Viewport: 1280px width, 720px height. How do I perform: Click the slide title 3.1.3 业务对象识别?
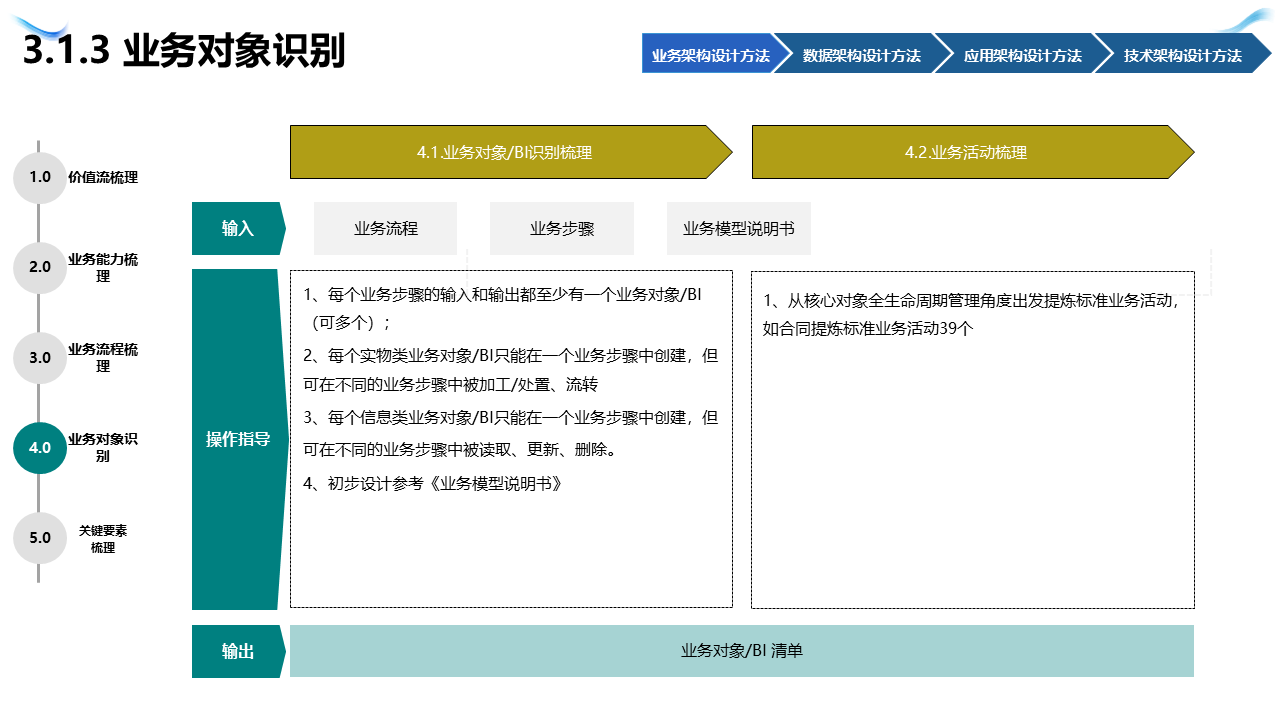pos(184,51)
